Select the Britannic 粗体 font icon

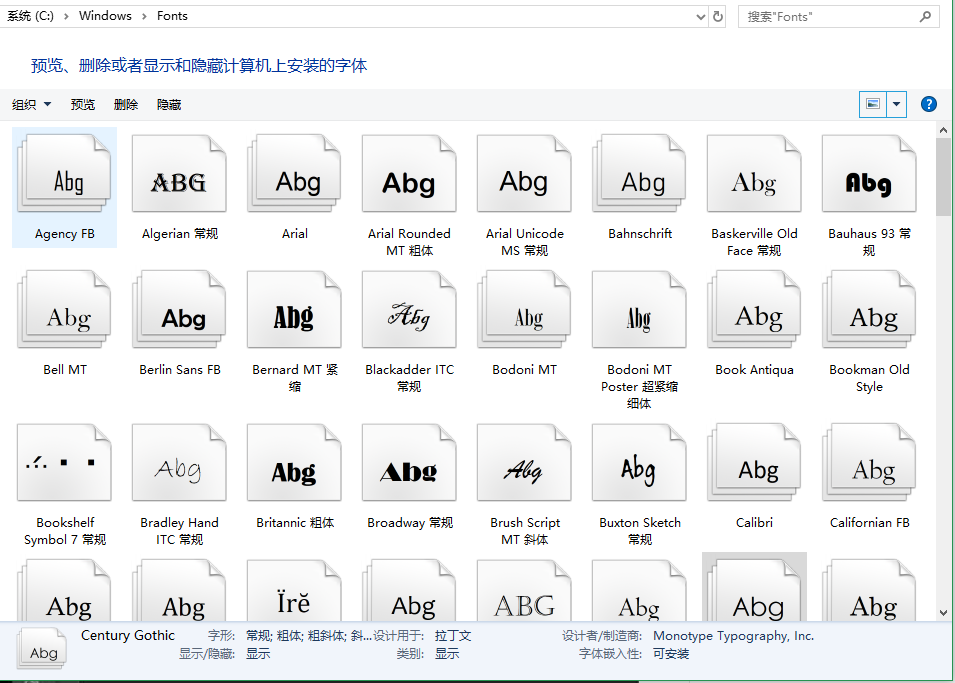click(294, 462)
